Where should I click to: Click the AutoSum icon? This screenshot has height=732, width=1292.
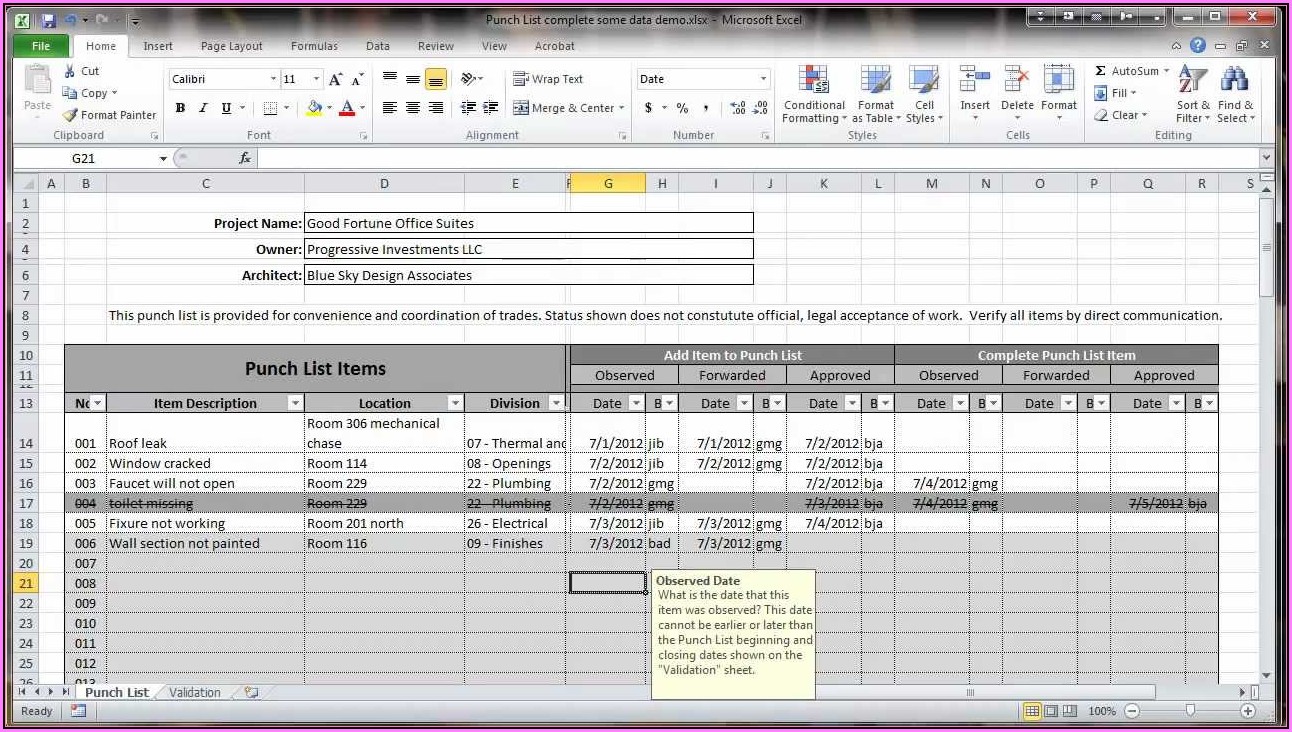coord(1101,71)
